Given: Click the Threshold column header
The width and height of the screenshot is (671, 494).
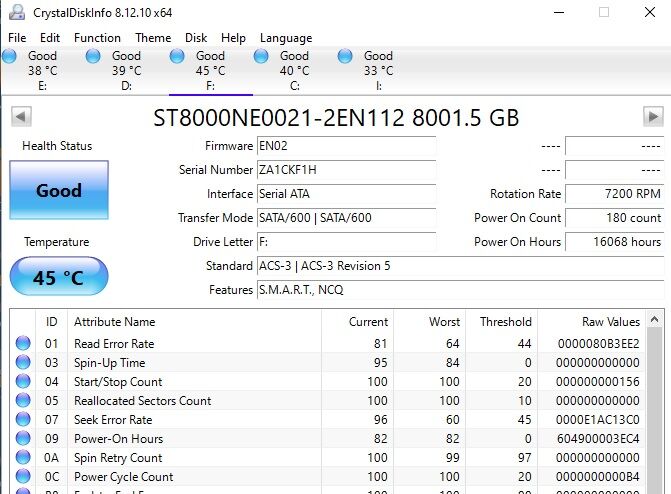Looking at the screenshot, I should 502,321.
